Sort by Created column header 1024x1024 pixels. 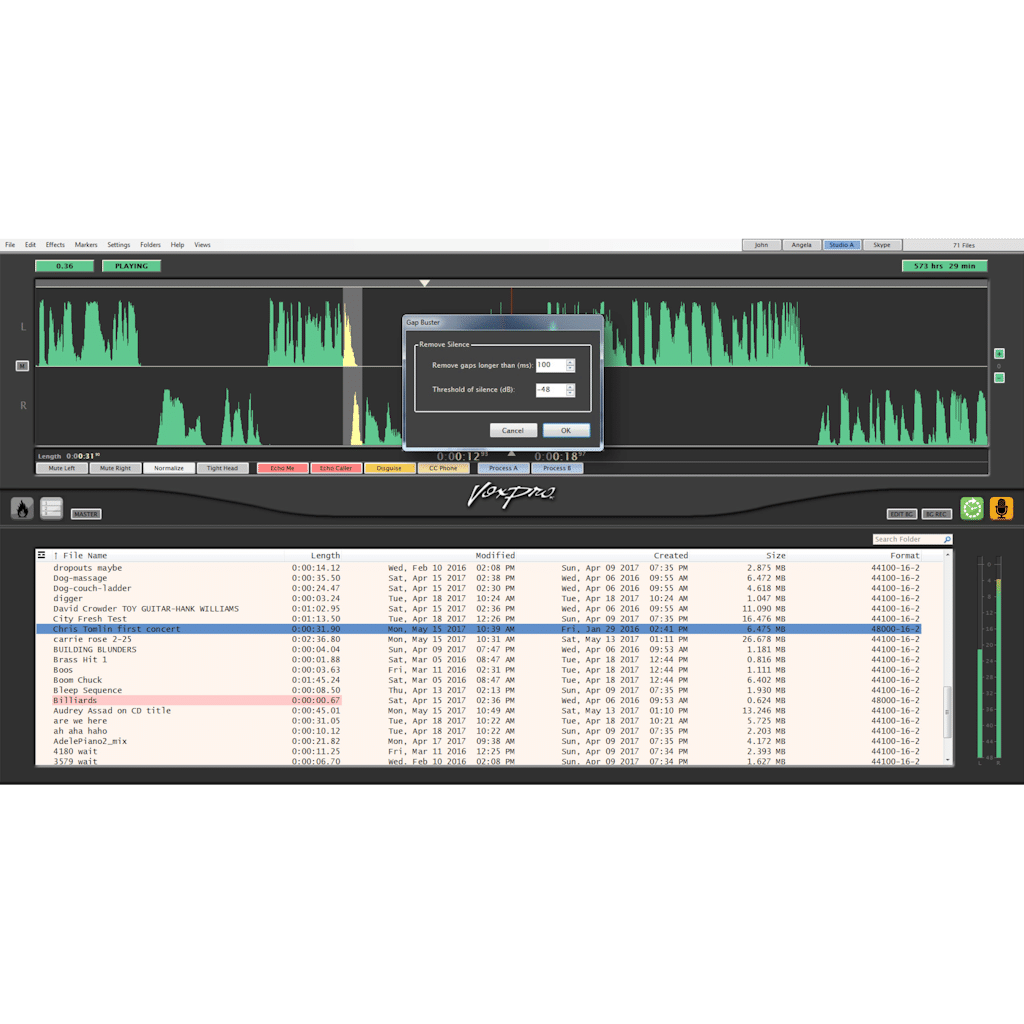click(x=671, y=555)
